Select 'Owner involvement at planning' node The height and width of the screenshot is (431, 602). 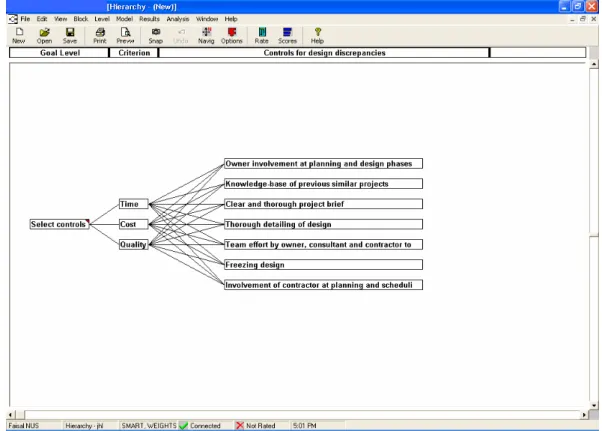click(x=323, y=163)
